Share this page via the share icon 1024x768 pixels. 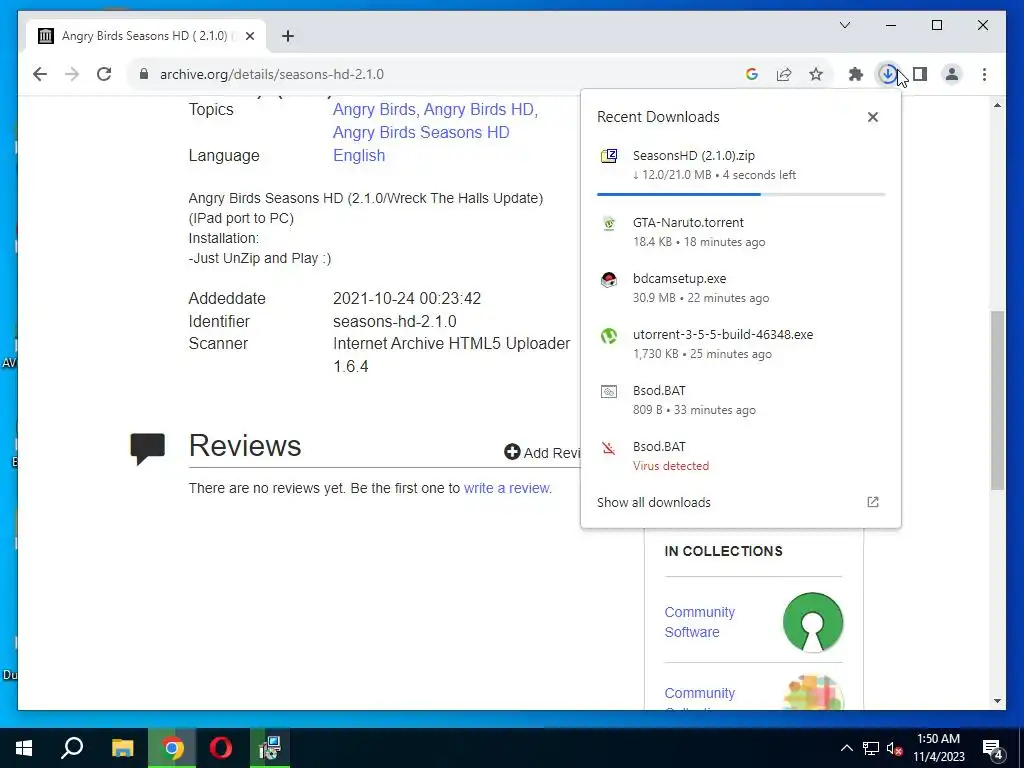coord(784,74)
